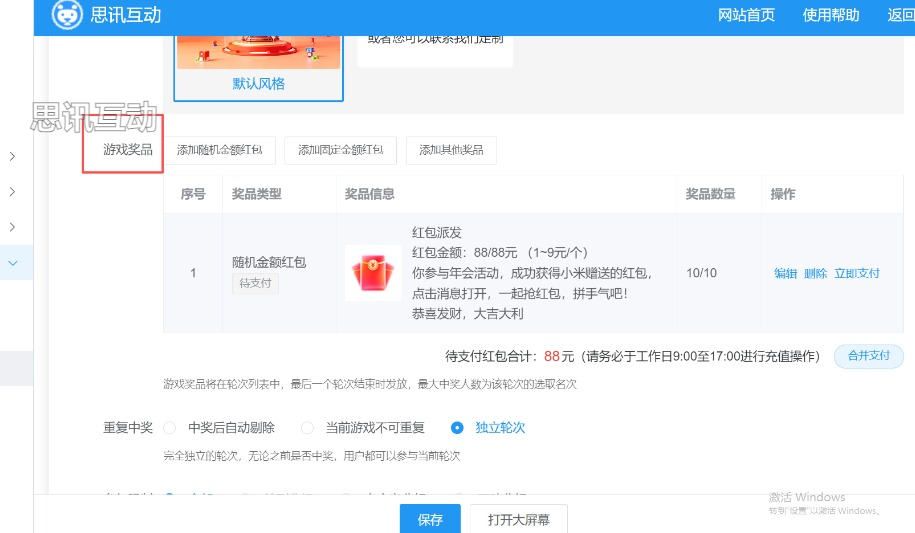Click the red envelope prize image

[x=373, y=272]
